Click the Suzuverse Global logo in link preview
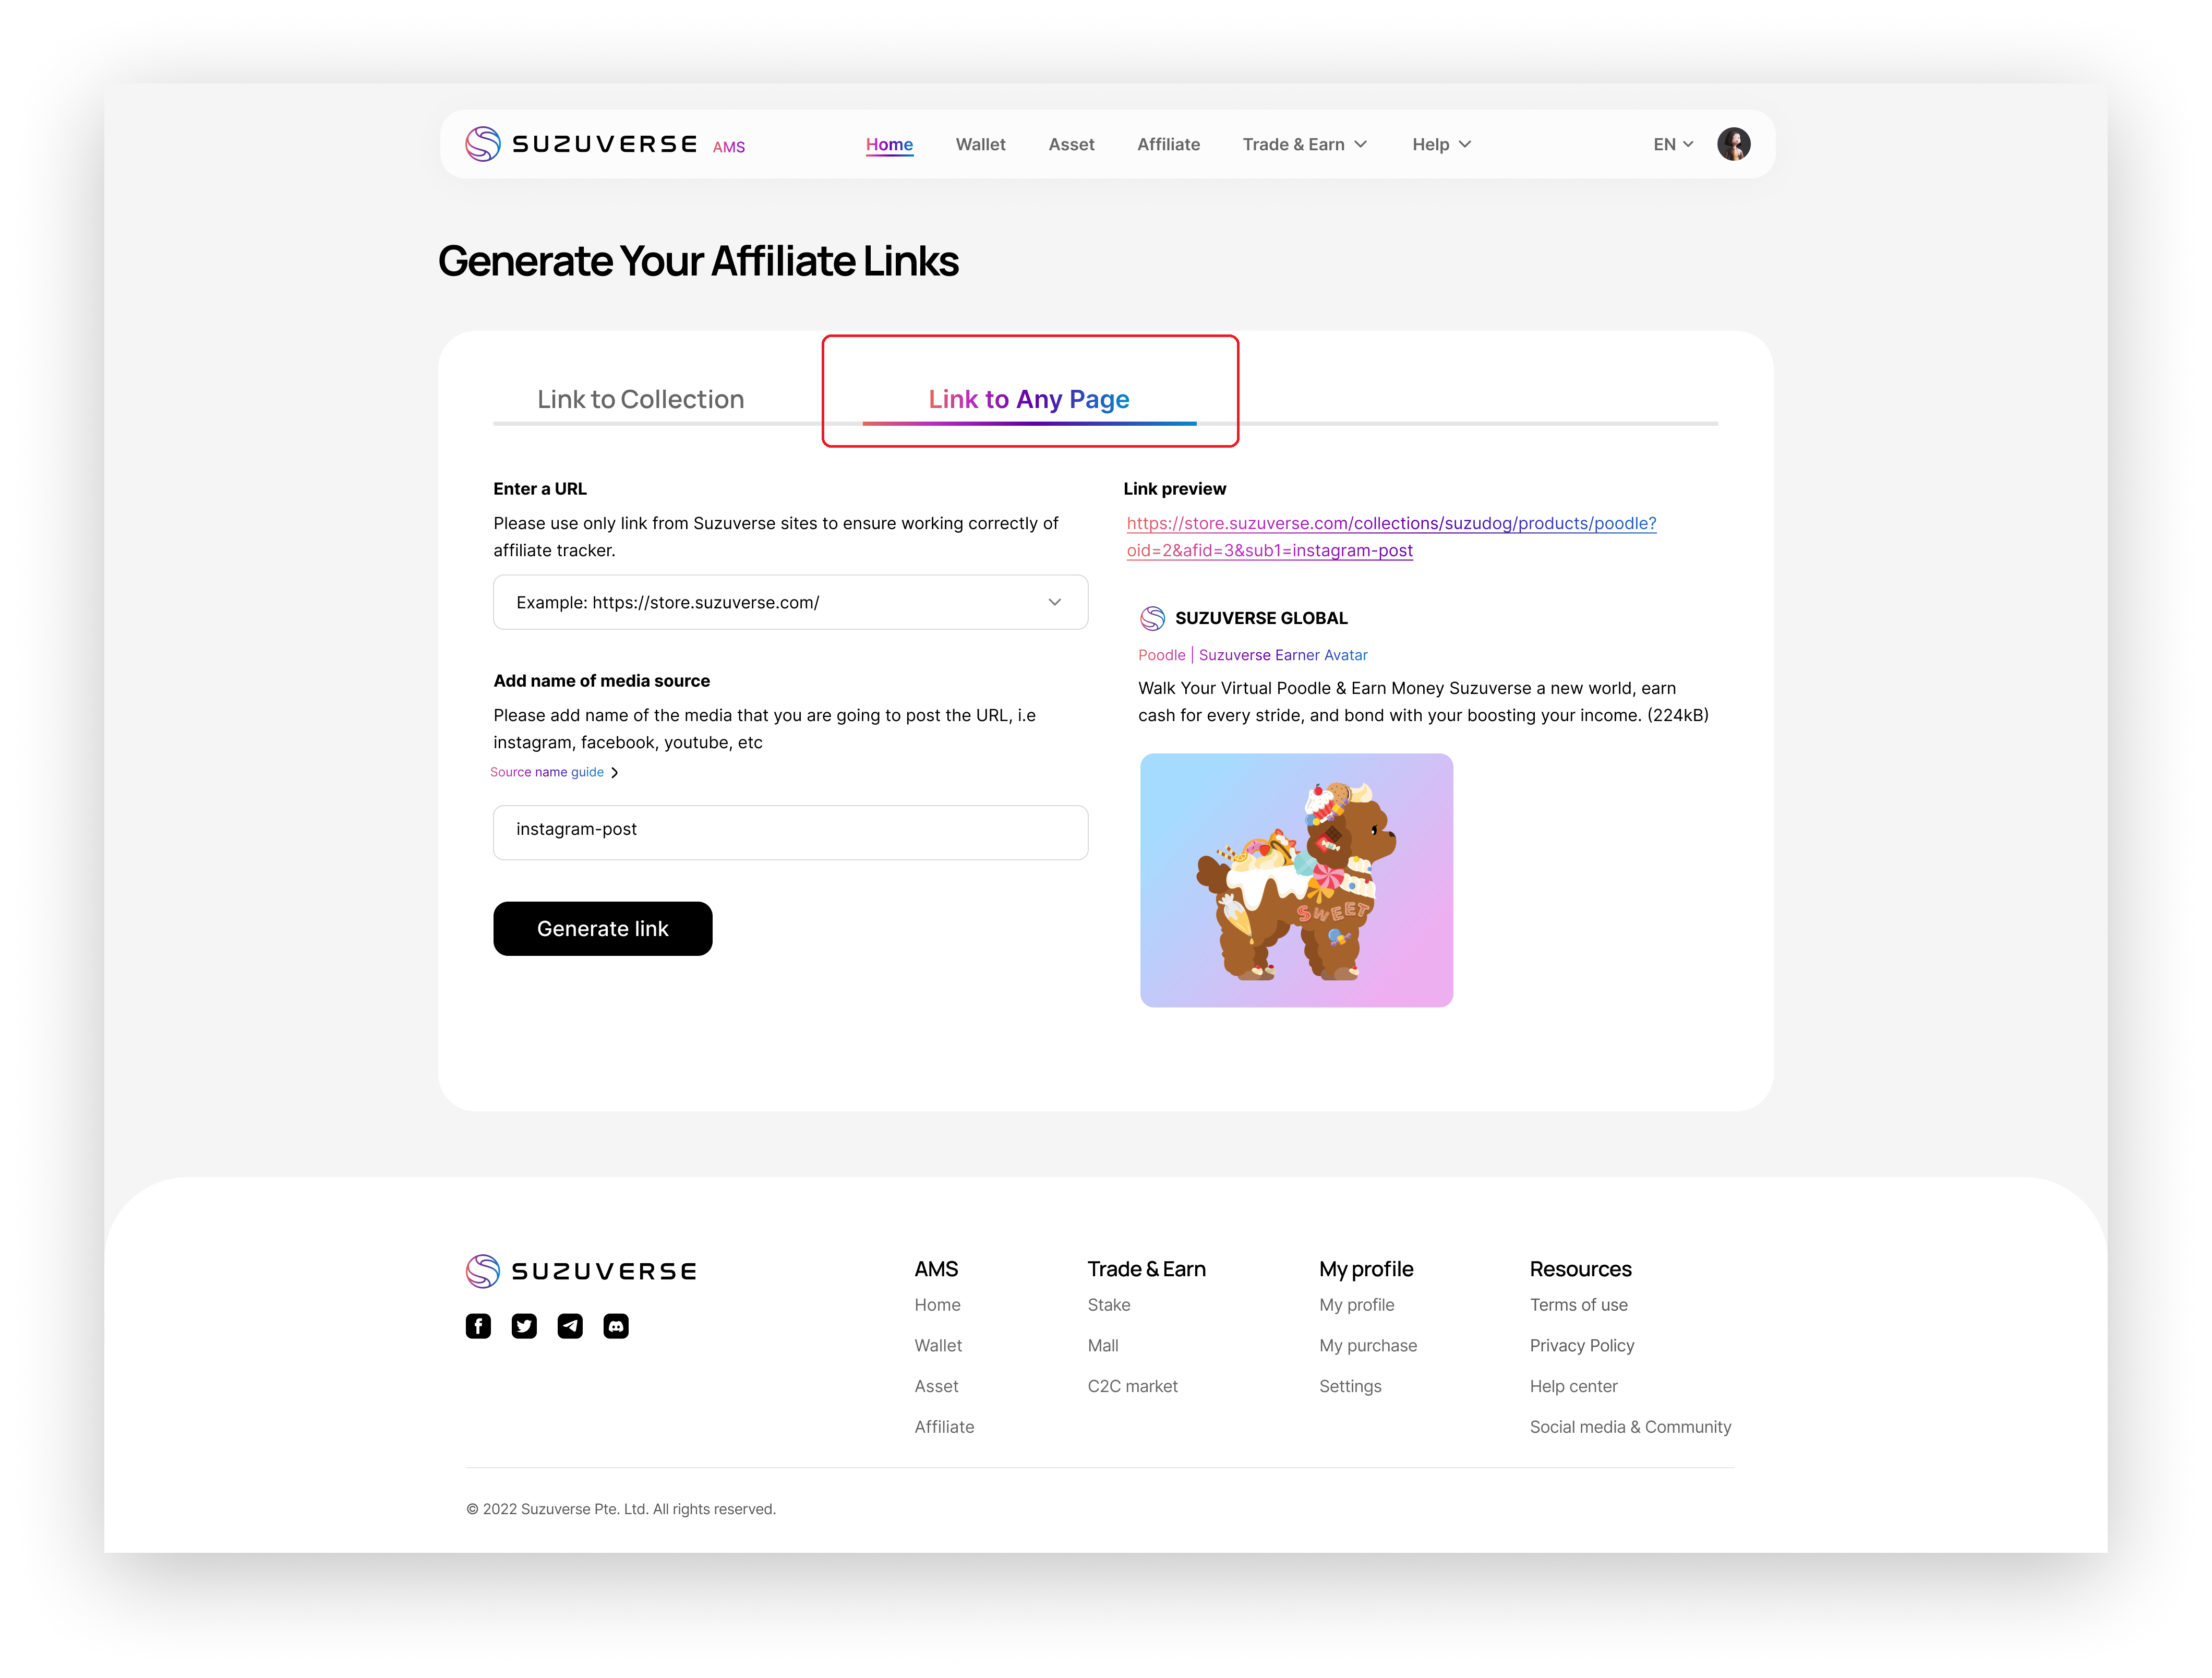The image size is (2212, 1678). [x=1152, y=618]
